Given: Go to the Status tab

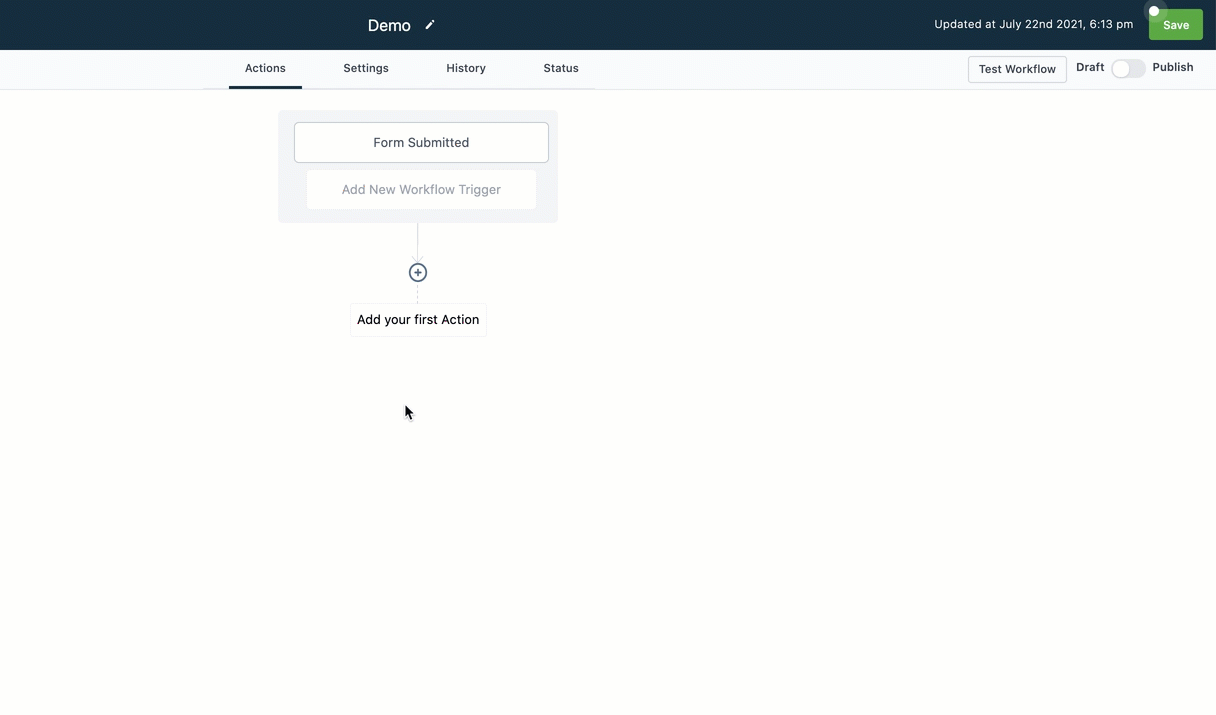Looking at the screenshot, I should [561, 68].
